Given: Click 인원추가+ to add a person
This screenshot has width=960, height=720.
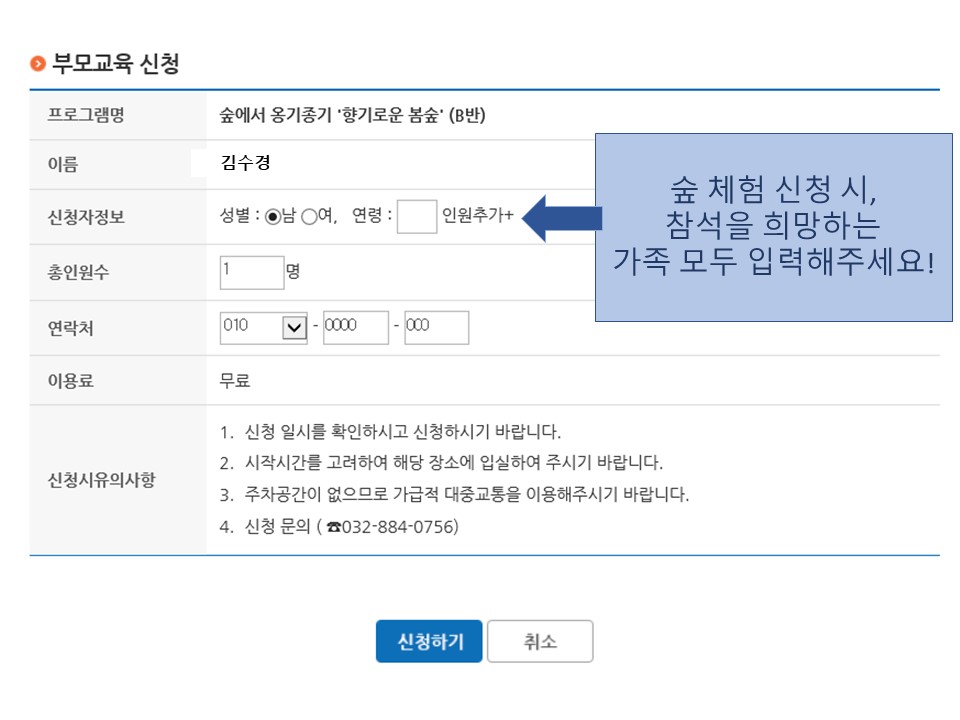Looking at the screenshot, I should pos(478,215).
